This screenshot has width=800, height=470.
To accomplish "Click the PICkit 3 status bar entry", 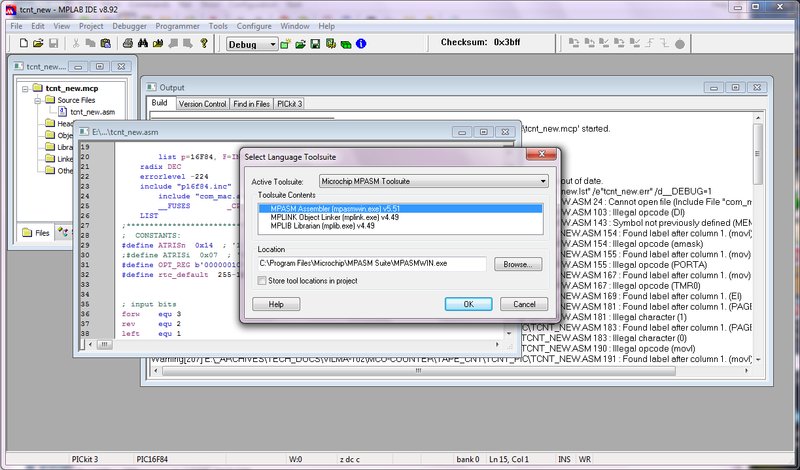I will (x=85, y=459).
